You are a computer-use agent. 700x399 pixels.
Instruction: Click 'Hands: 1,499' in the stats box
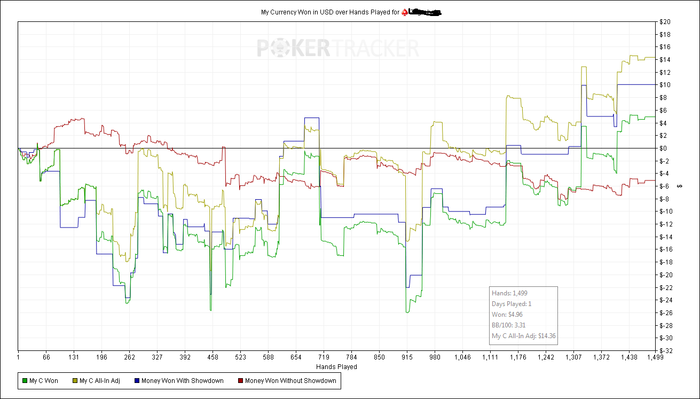[x=509, y=293]
